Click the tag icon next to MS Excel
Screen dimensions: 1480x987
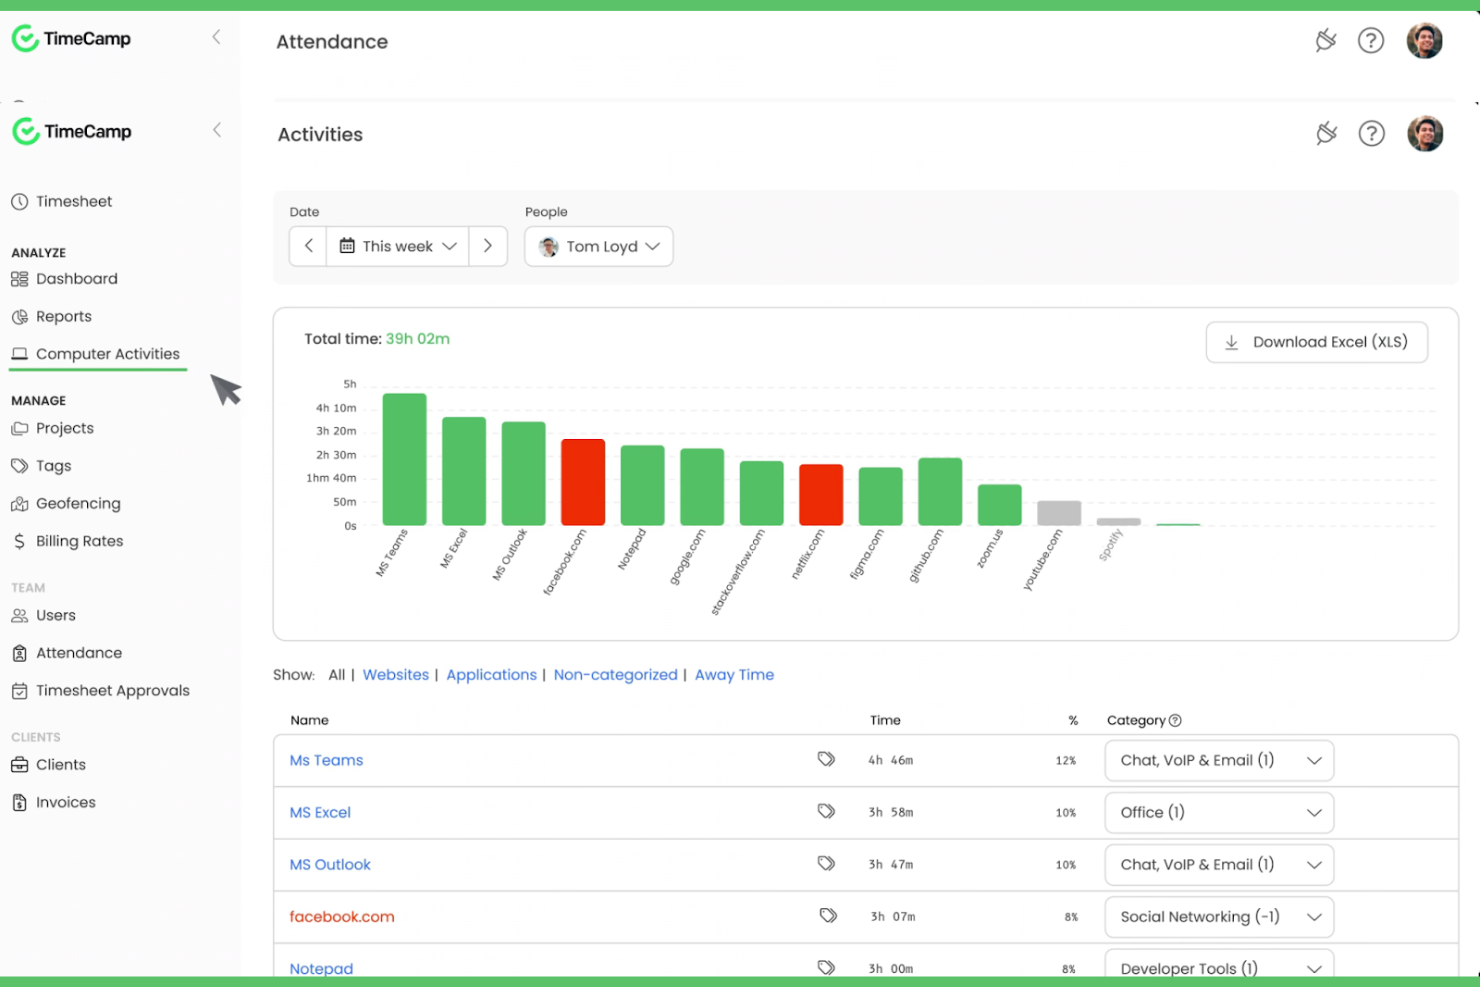[x=827, y=811]
